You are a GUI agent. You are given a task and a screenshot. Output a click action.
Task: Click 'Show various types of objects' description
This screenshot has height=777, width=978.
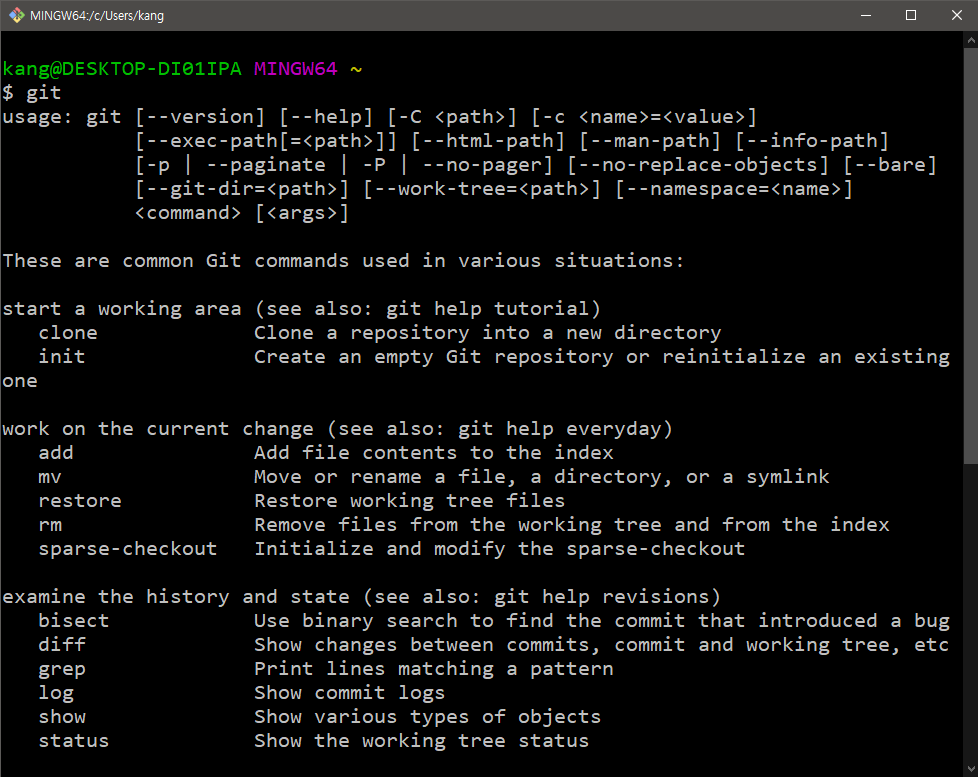pos(427,717)
